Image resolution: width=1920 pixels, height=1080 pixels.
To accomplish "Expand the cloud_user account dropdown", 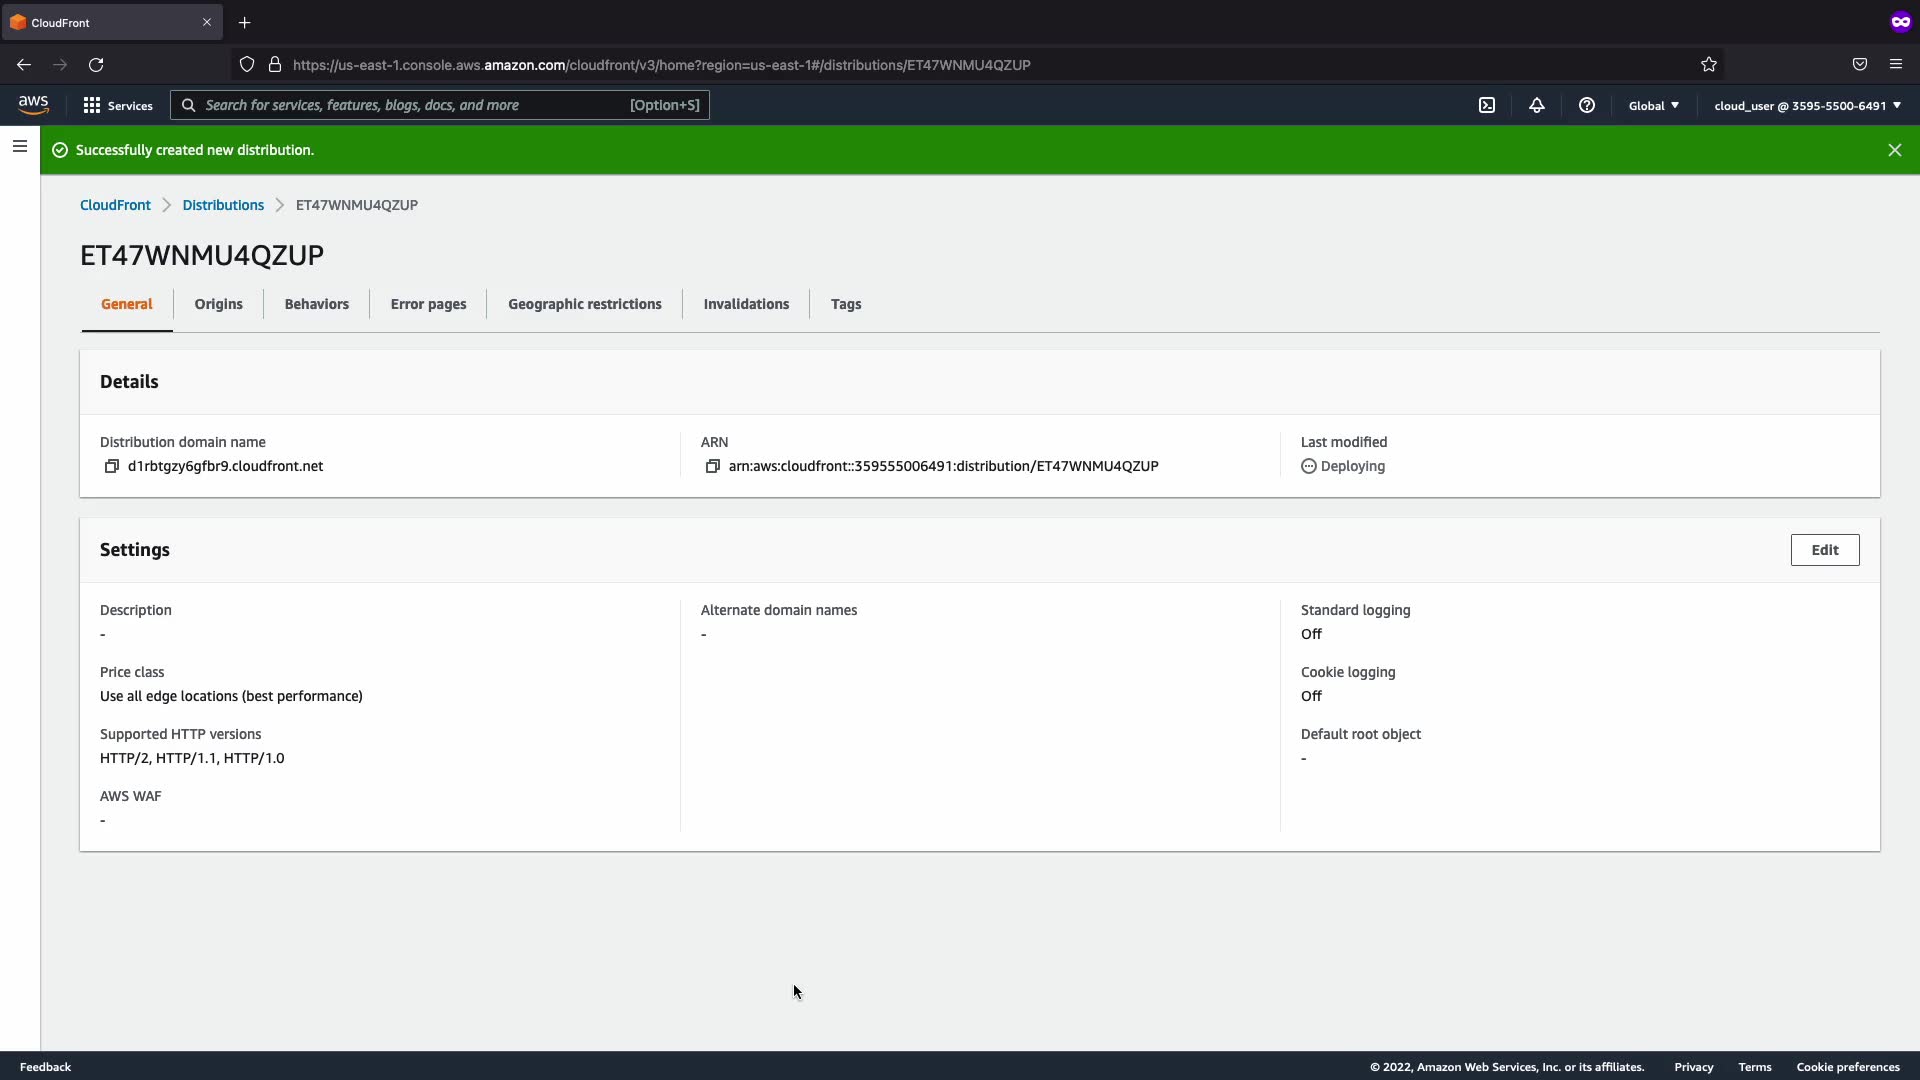I will 1807,105.
